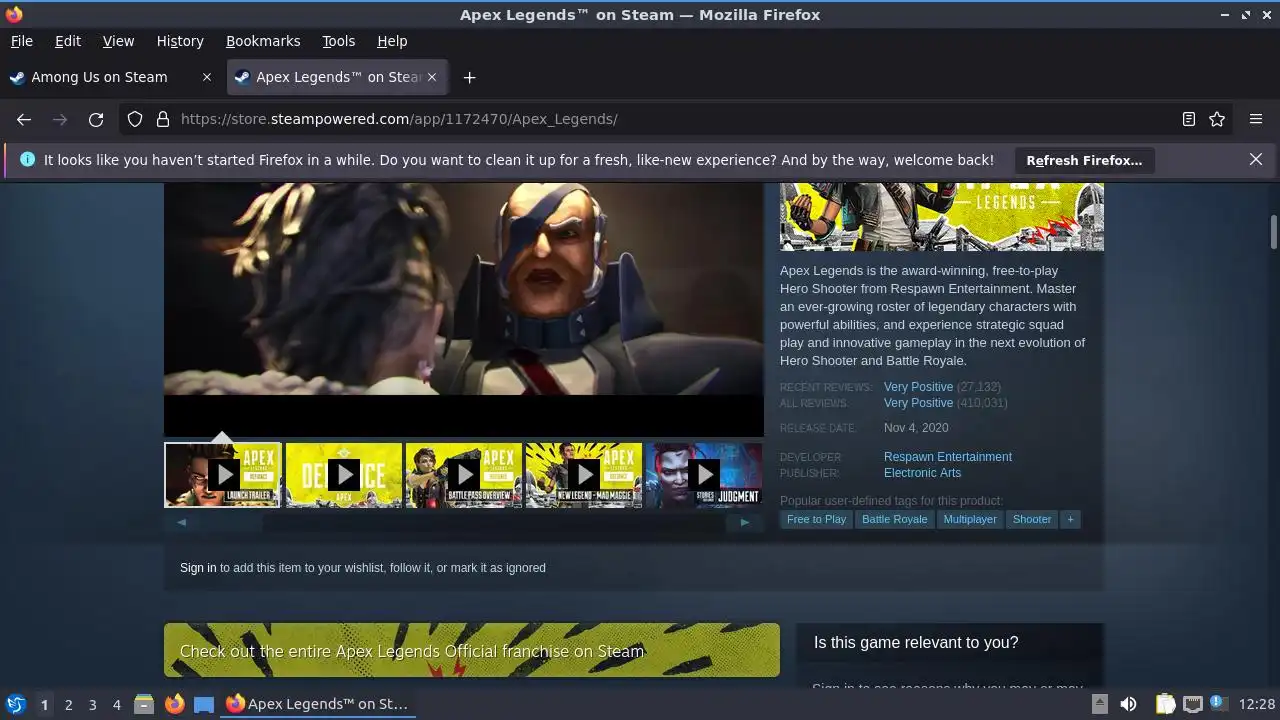The height and width of the screenshot is (720, 1280).
Task: Click the thumbnail strip scrollbar handle
Action: click(231, 522)
